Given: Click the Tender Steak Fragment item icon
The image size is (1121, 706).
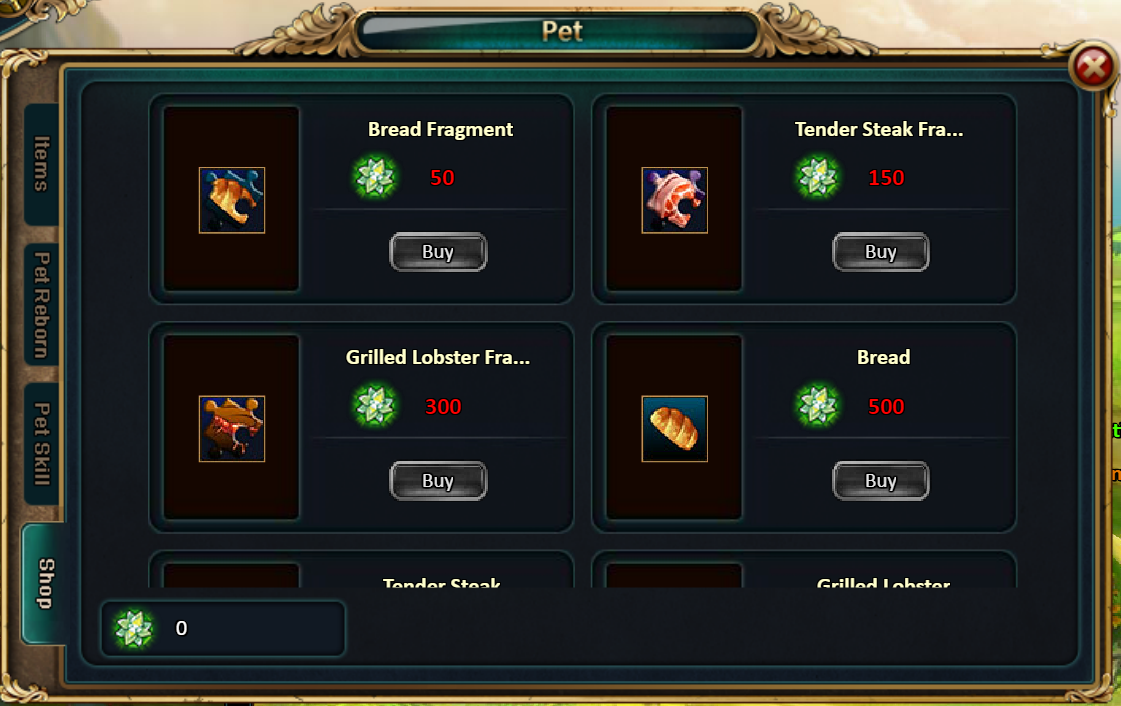Looking at the screenshot, I should pos(675,200).
